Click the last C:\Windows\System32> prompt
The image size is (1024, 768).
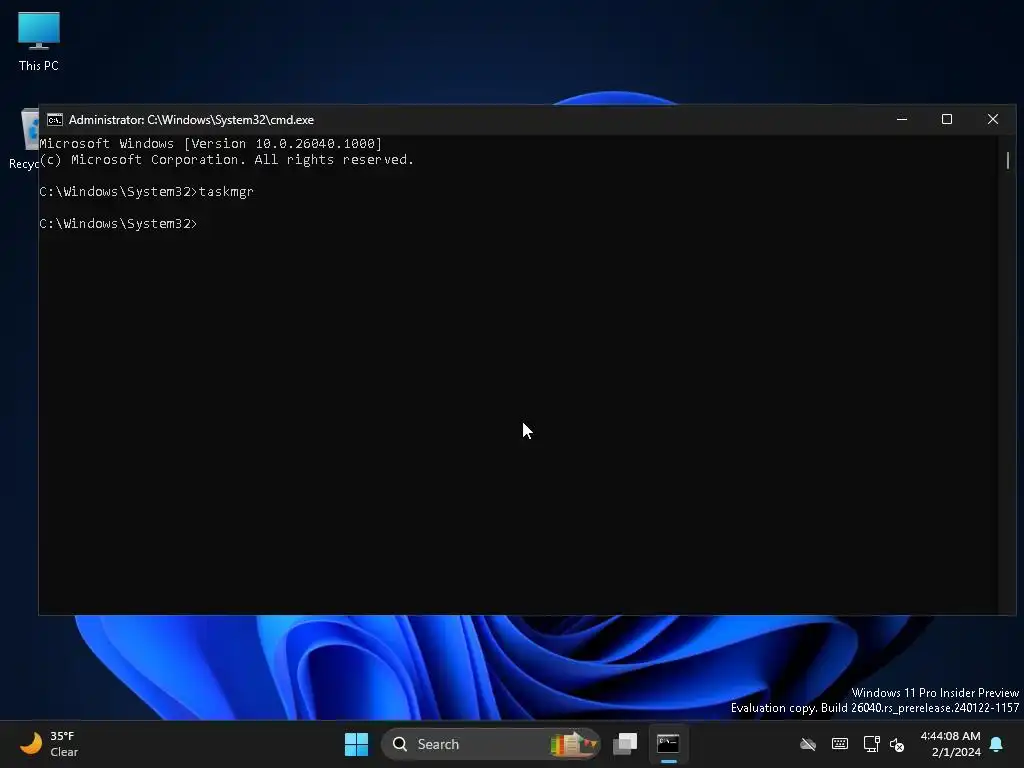(118, 223)
